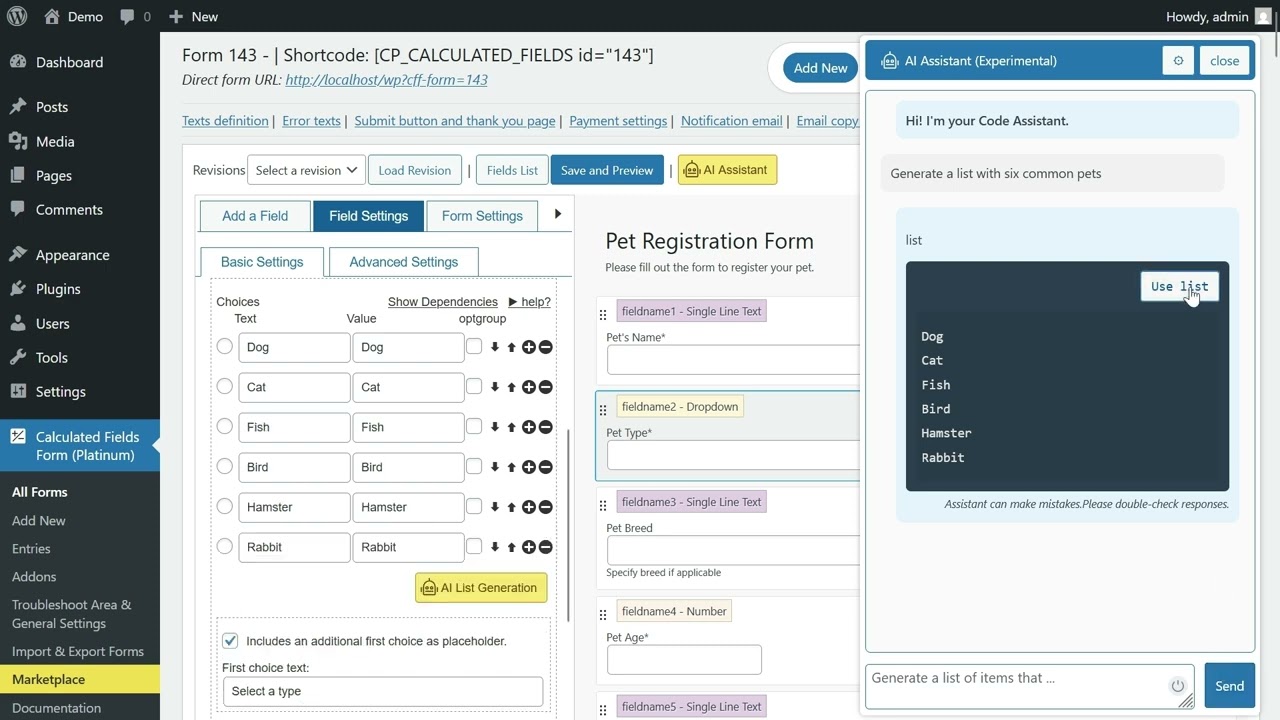The height and width of the screenshot is (720, 1280).
Task: Add a choice after Bird row
Action: click(528, 467)
